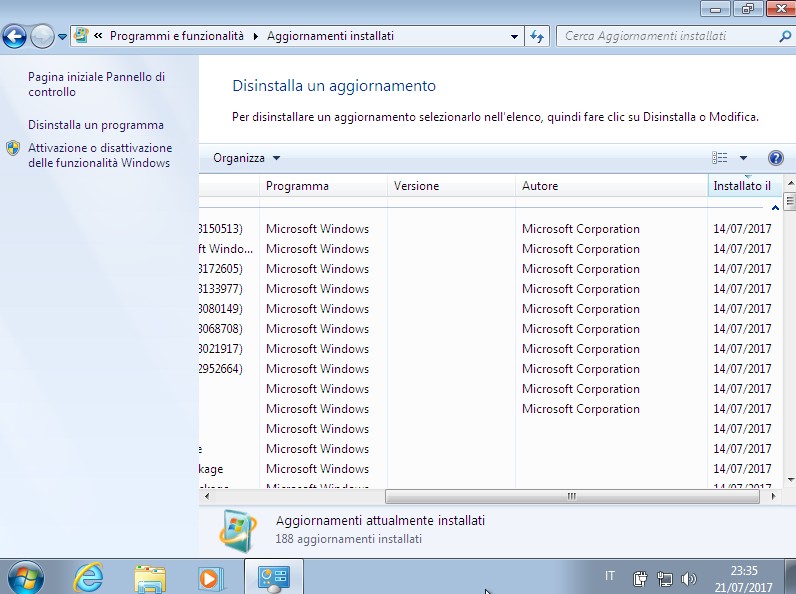Open the address bar history dropdown
This screenshot has height=594, width=796.
(514, 37)
